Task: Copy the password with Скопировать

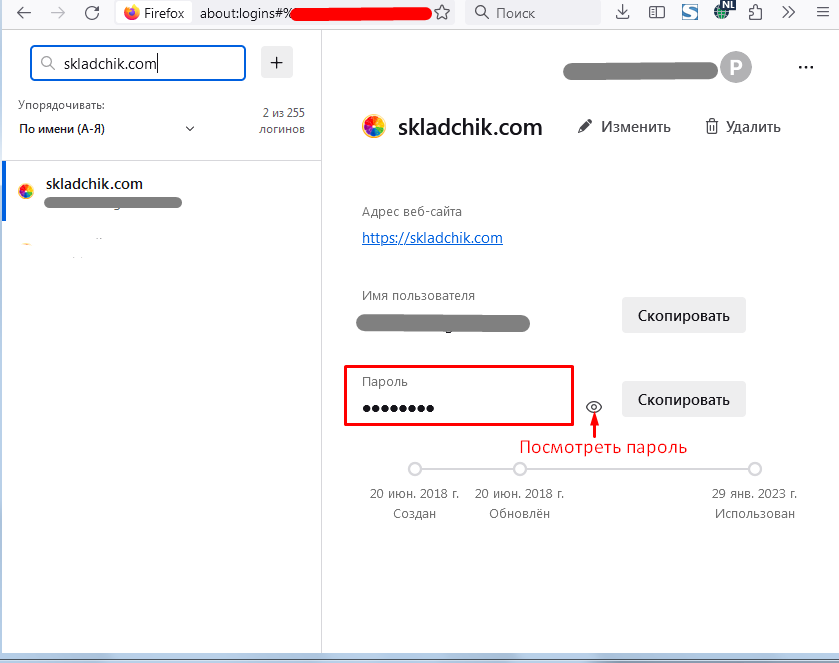Action: coord(683,400)
